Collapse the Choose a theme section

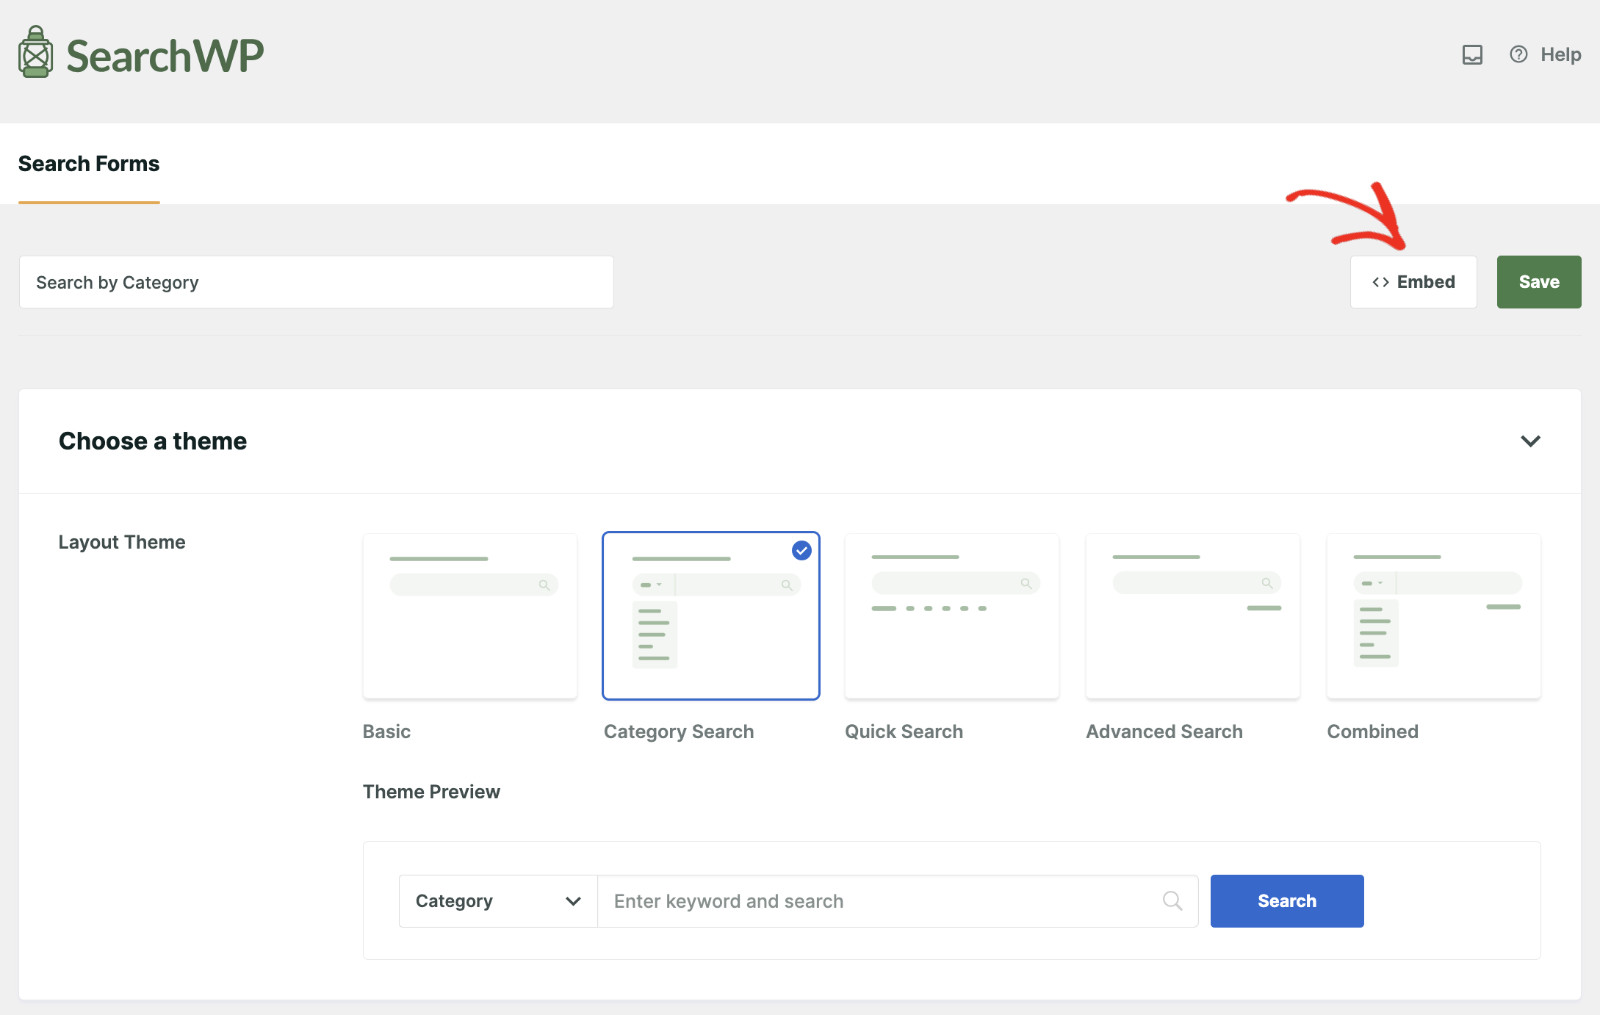(1529, 441)
